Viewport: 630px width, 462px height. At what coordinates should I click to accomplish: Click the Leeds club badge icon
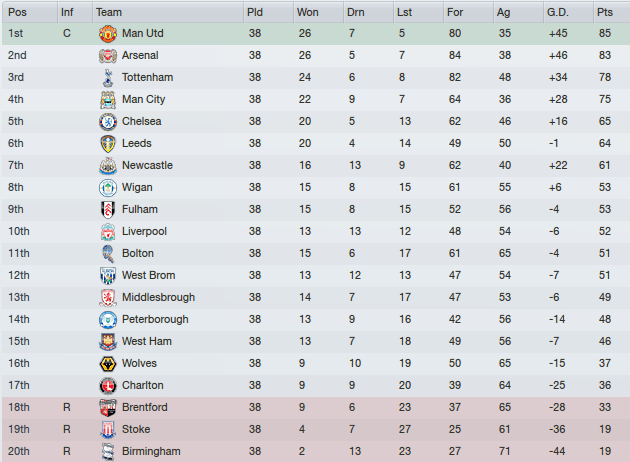click(108, 144)
